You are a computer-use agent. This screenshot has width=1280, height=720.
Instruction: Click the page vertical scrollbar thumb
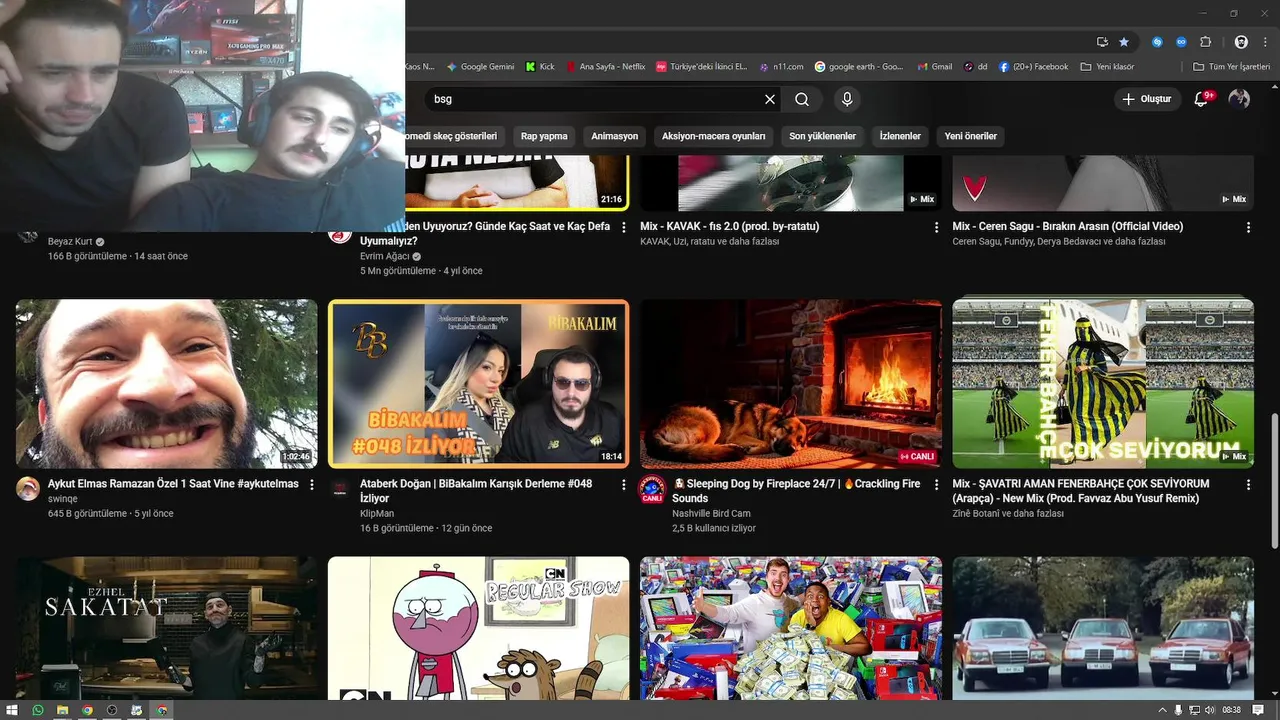pyautogui.click(x=1274, y=480)
